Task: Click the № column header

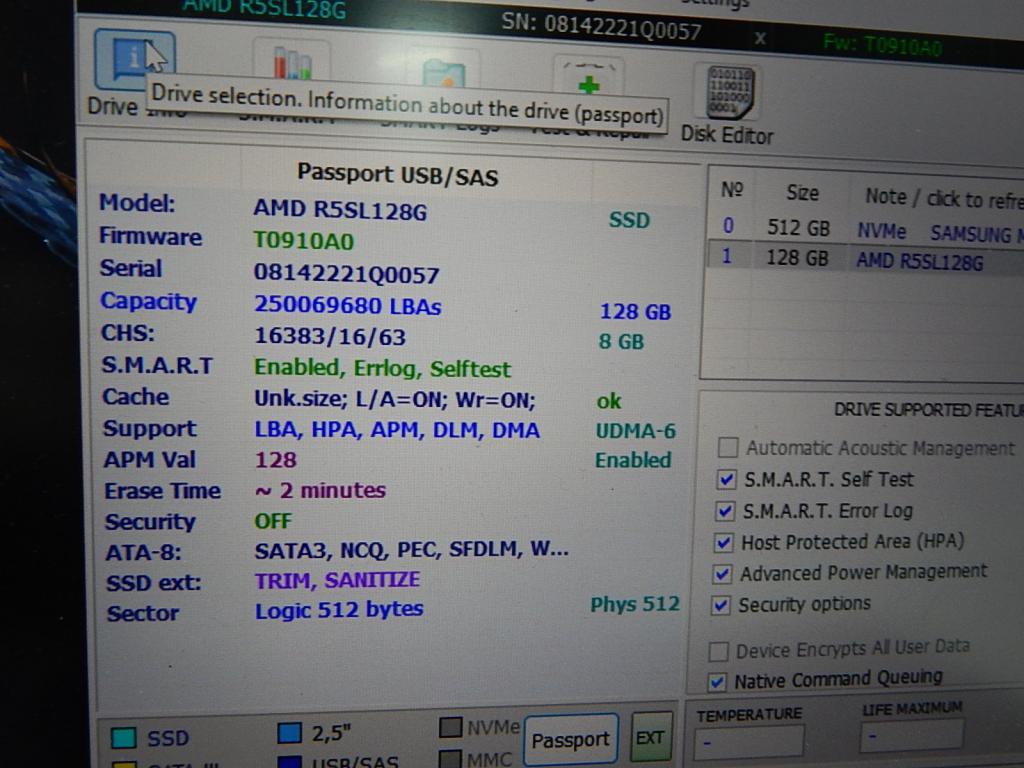Action: pos(732,190)
